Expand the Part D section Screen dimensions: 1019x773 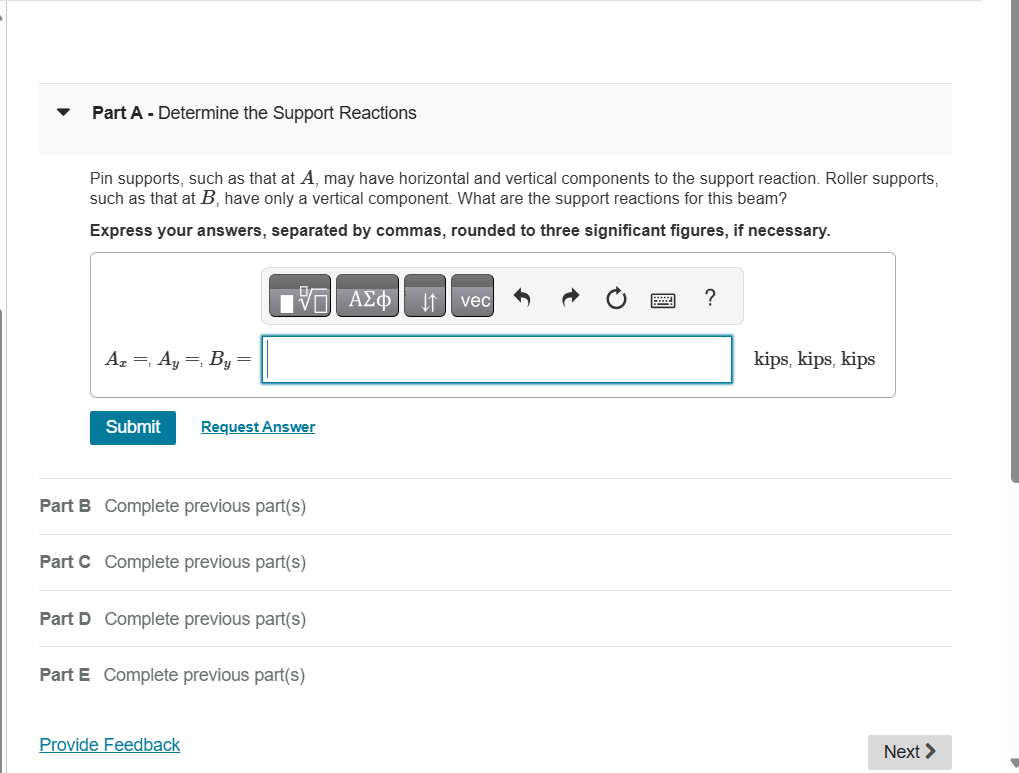pyautogui.click(x=65, y=618)
